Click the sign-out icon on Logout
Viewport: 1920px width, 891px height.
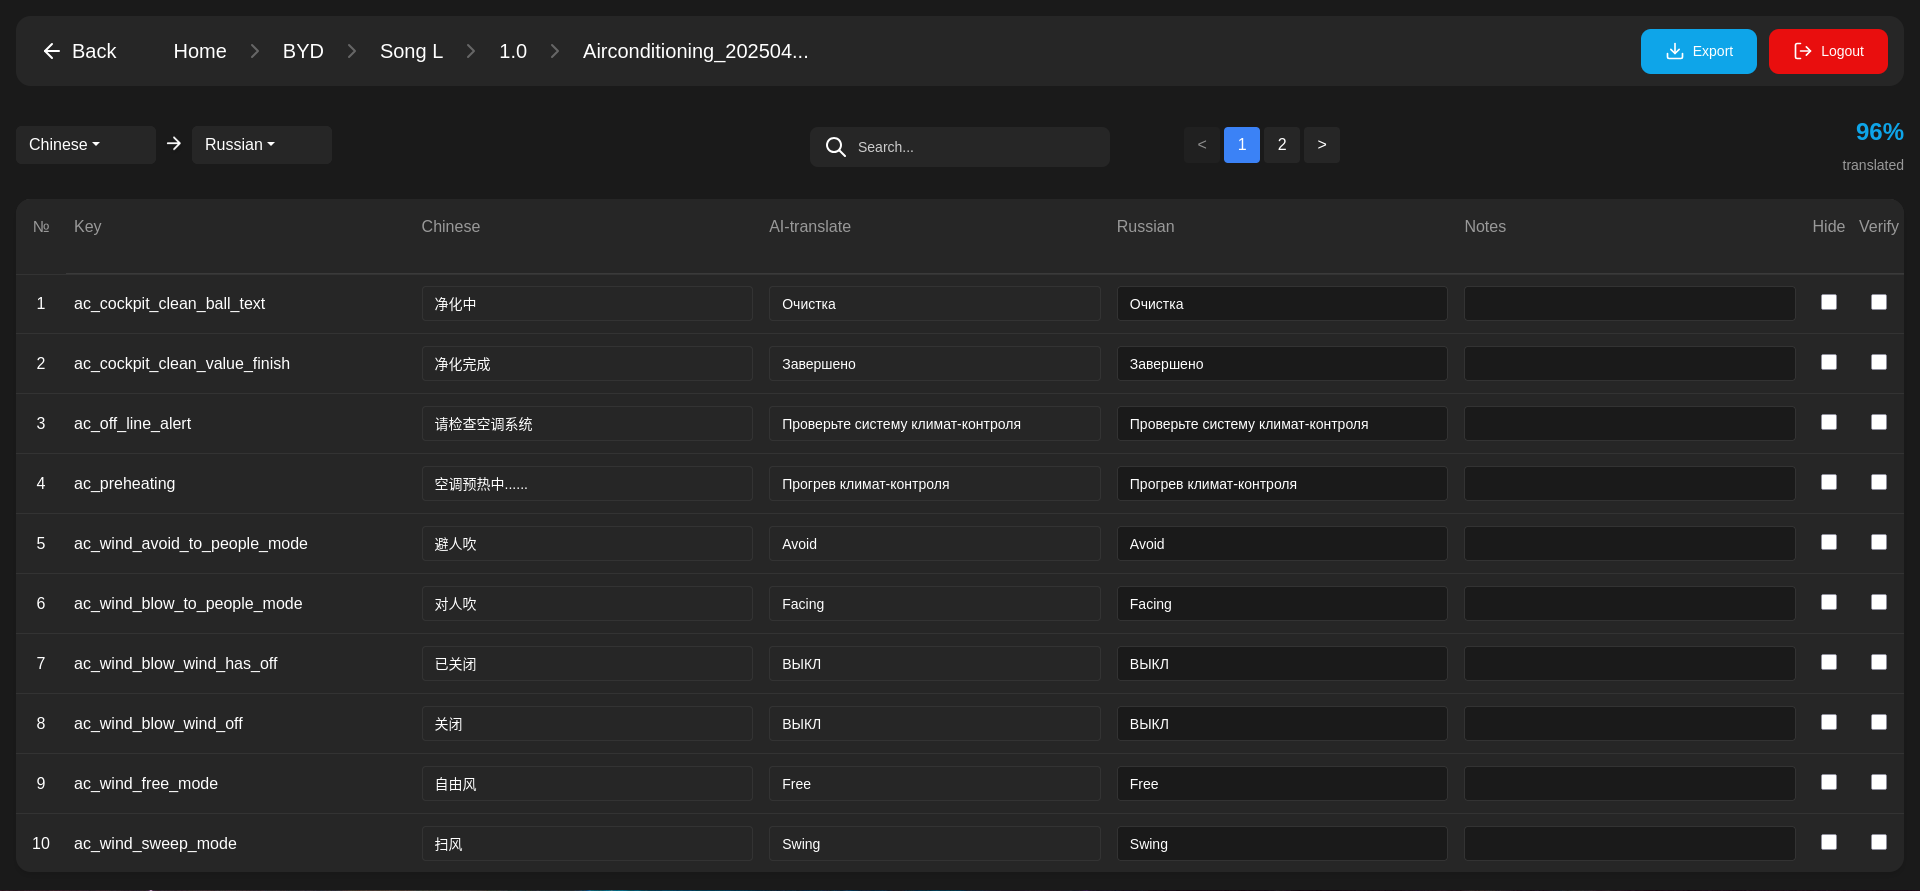coord(1803,51)
